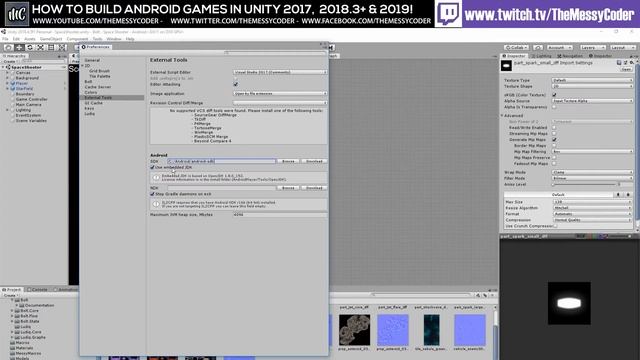Open Wrap Mode dropdown

(x=592, y=172)
